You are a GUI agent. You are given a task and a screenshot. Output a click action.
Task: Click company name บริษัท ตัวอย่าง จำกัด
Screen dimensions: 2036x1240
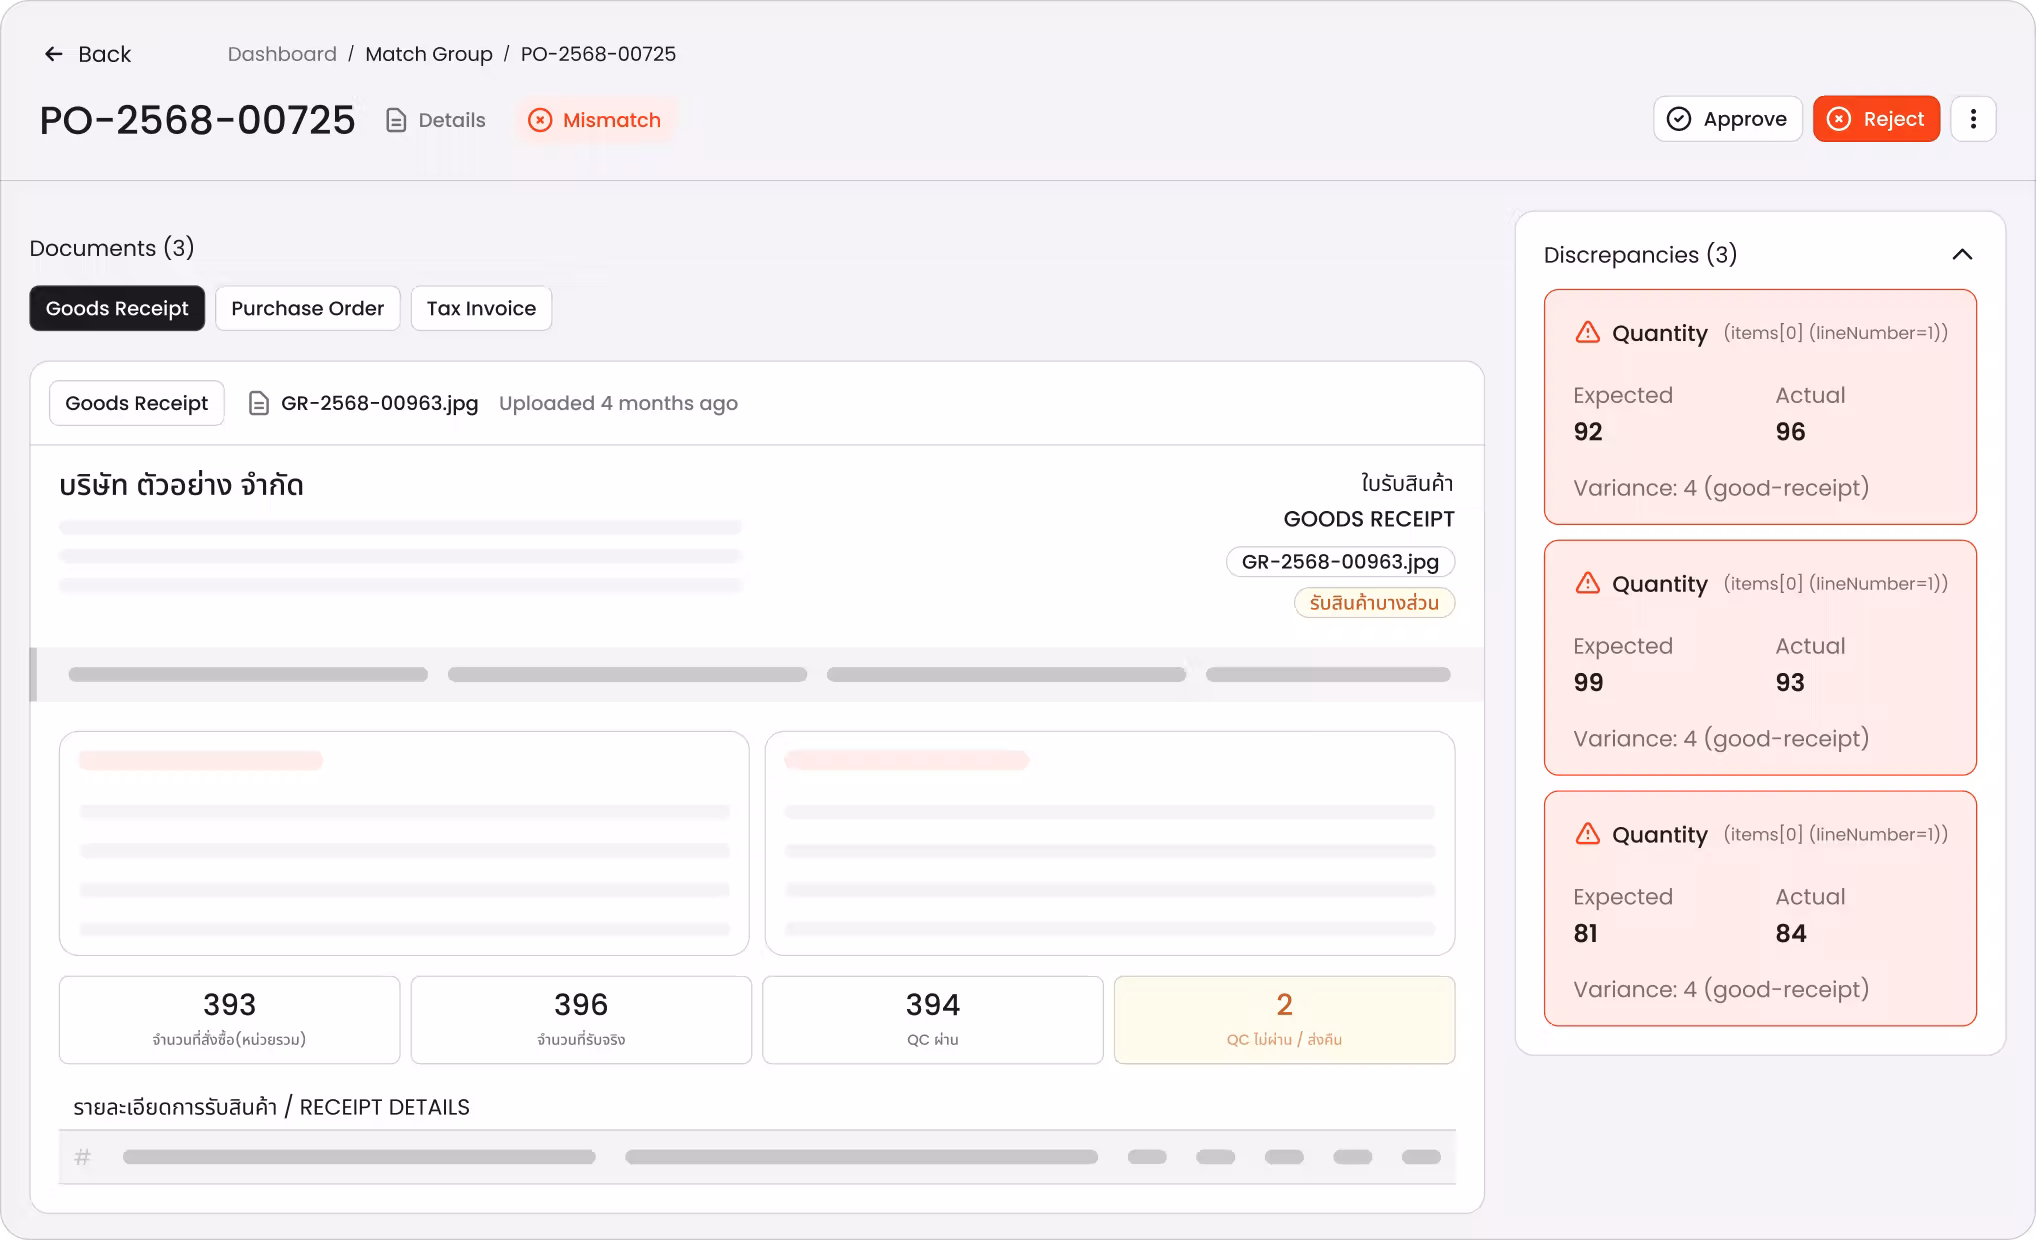coord(181,485)
